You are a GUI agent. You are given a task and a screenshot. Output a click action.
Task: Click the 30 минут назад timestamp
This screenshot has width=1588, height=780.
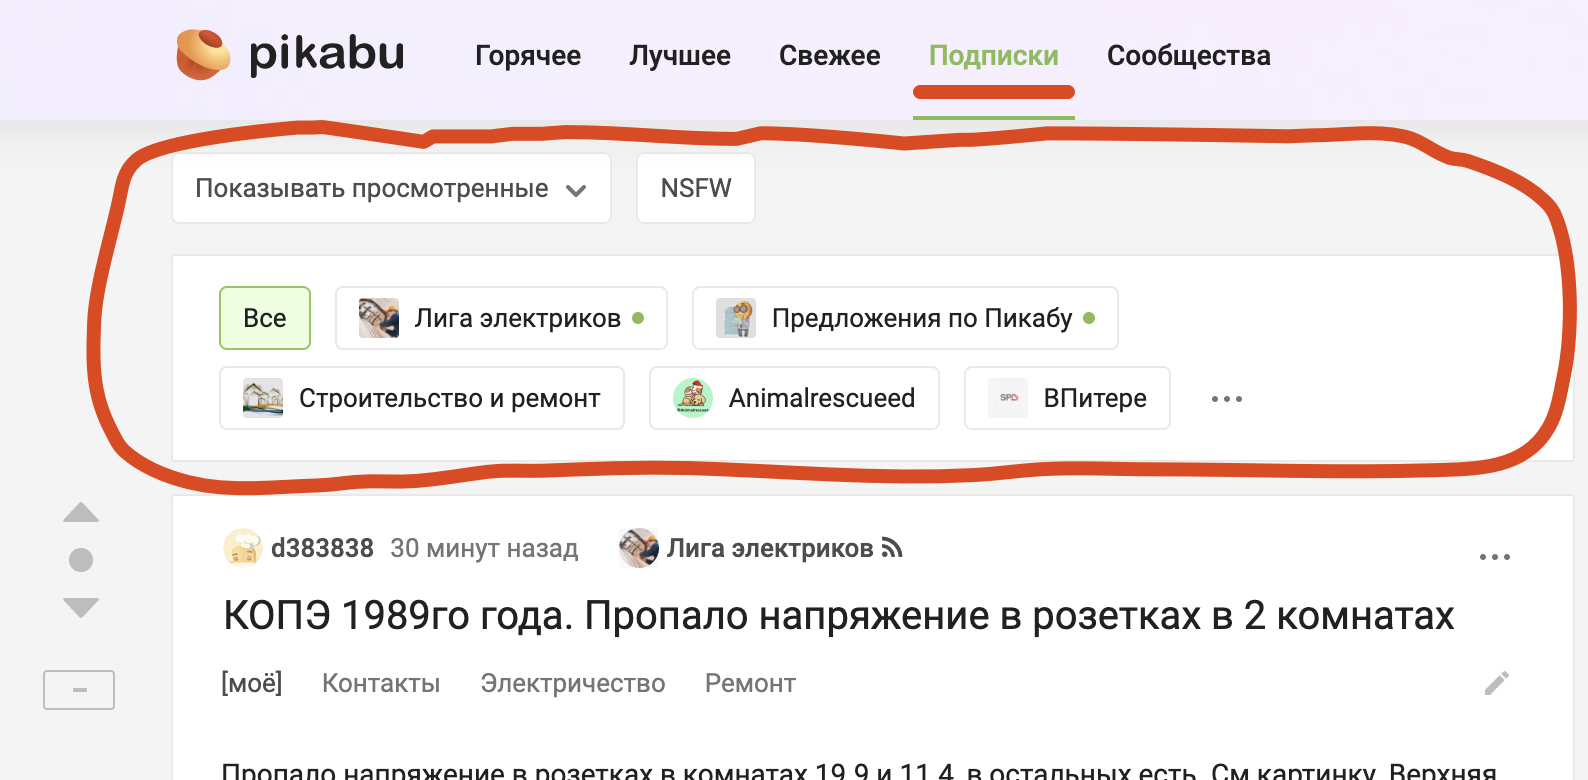click(x=484, y=548)
